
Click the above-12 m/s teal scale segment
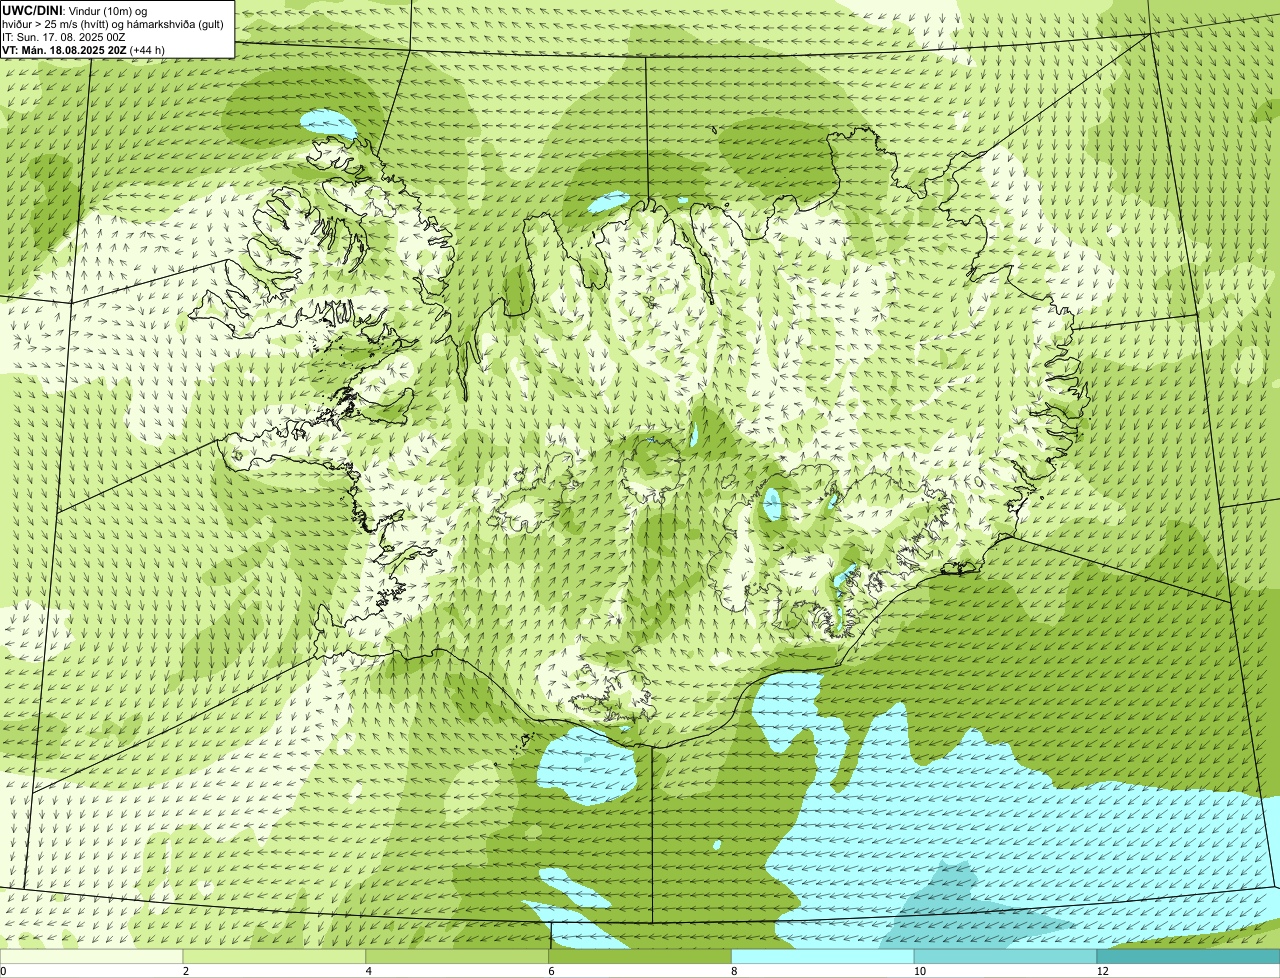tap(1188, 957)
